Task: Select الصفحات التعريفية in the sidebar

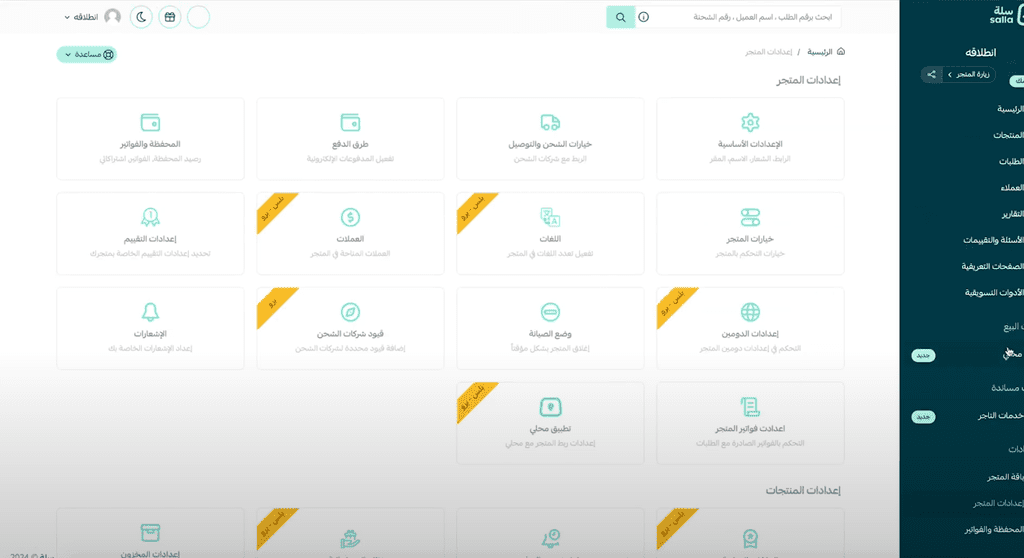Action: (x=993, y=266)
